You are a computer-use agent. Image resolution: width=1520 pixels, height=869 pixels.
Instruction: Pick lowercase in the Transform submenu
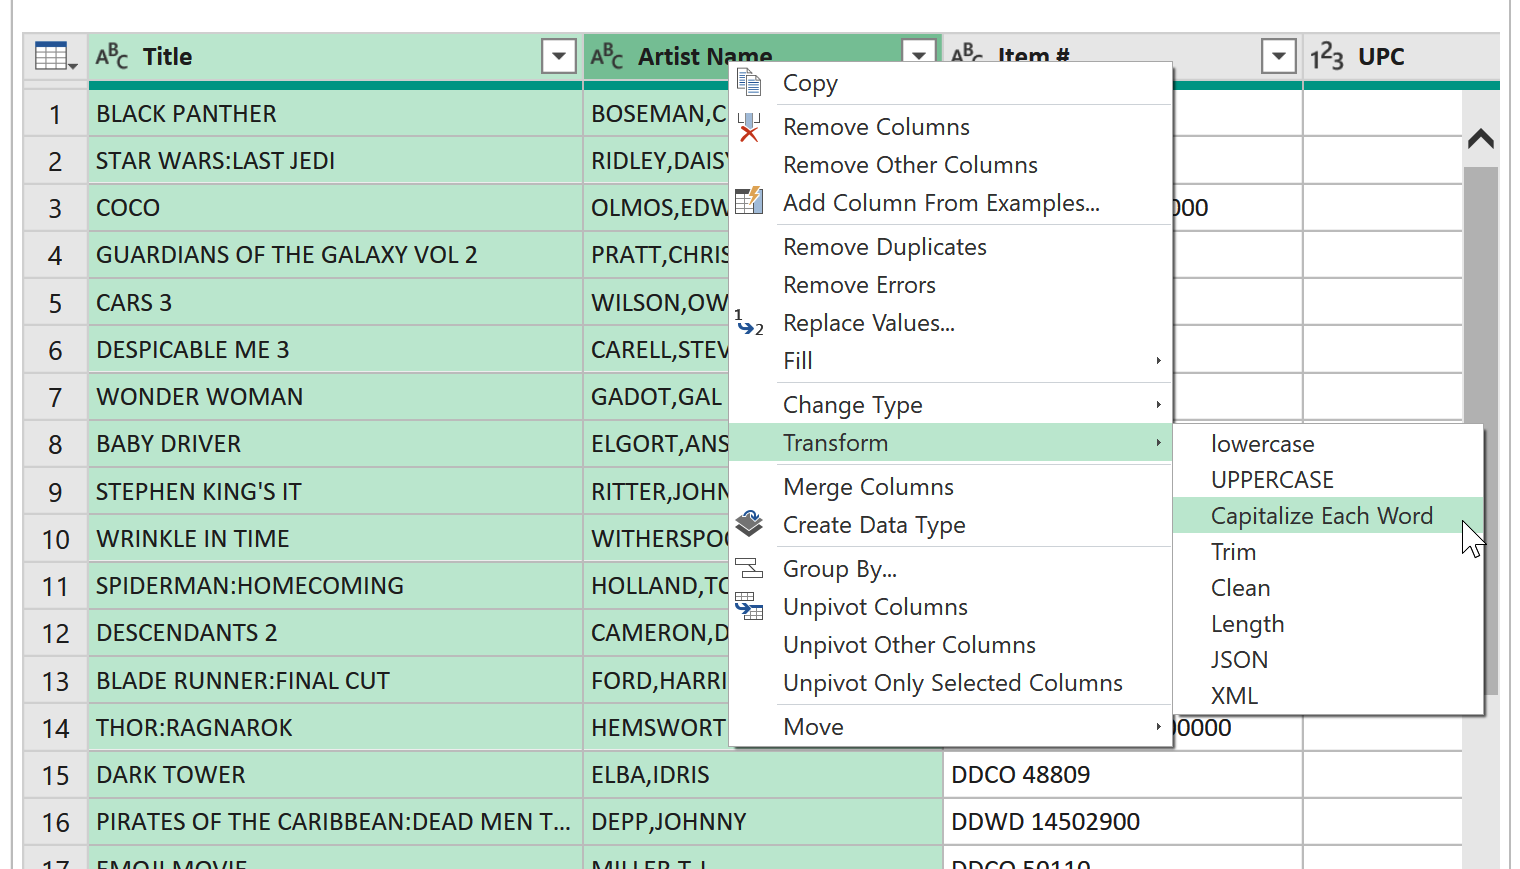[1328, 444]
